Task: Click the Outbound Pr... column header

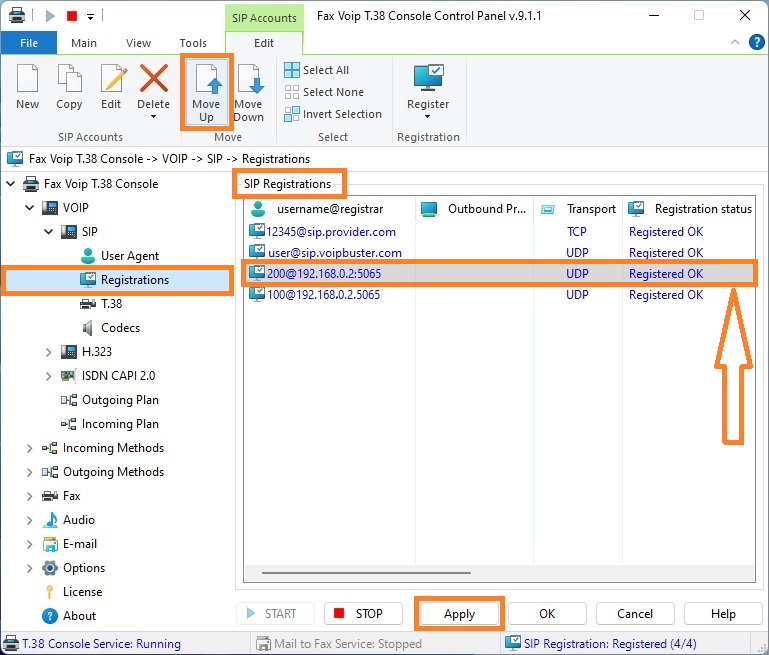Action: click(x=474, y=209)
